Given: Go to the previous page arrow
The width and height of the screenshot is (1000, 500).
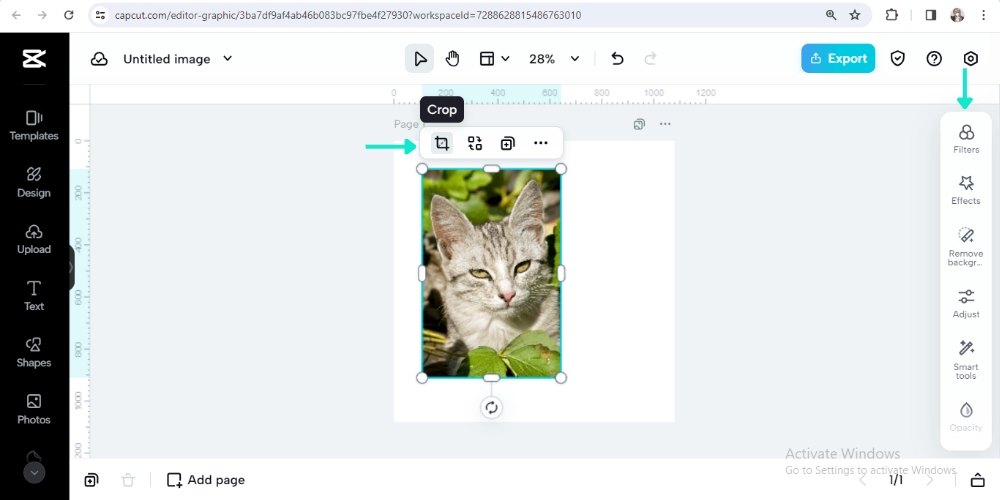Looking at the screenshot, I should click(862, 480).
